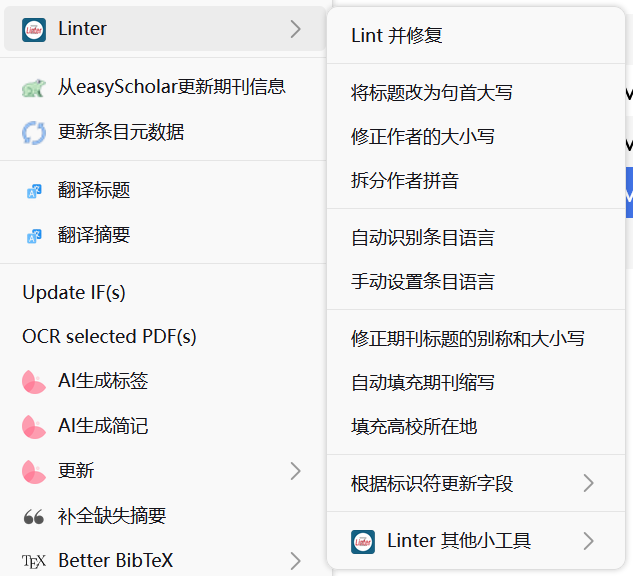Click the update item metadata refresh icon
The width and height of the screenshot is (633, 576).
tap(34, 132)
